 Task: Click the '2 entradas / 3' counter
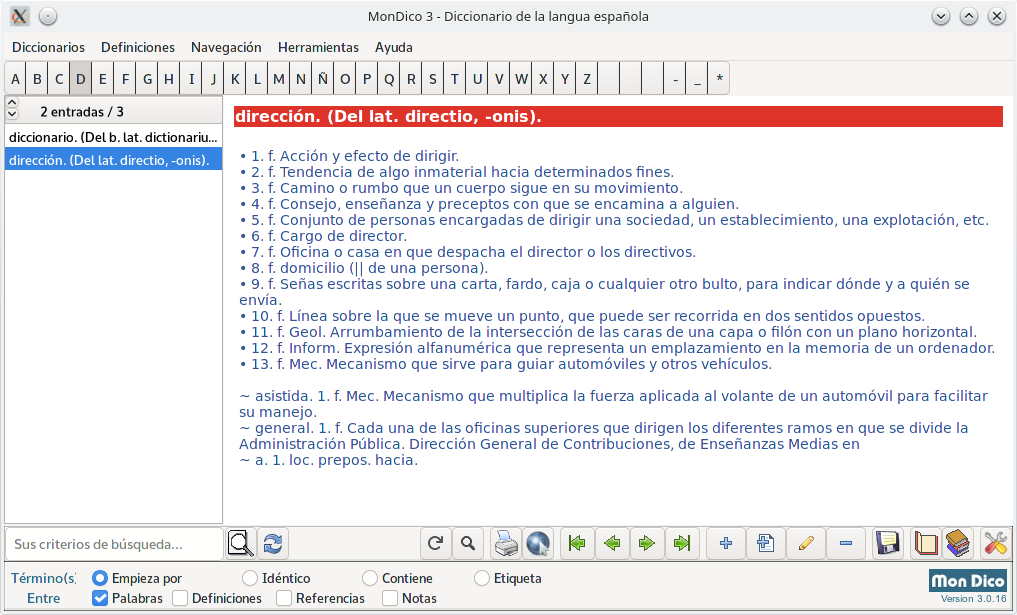coord(82,112)
